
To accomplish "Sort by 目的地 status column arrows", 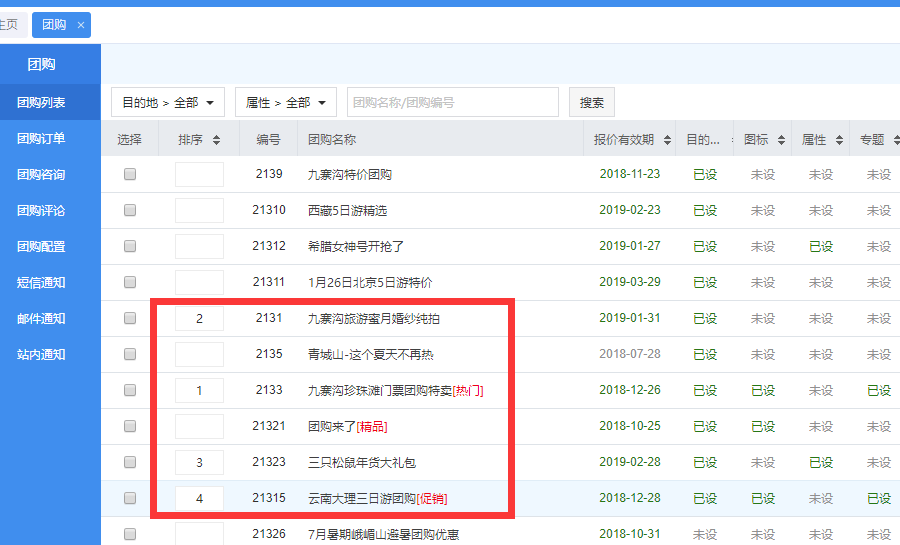I will pos(723,141).
